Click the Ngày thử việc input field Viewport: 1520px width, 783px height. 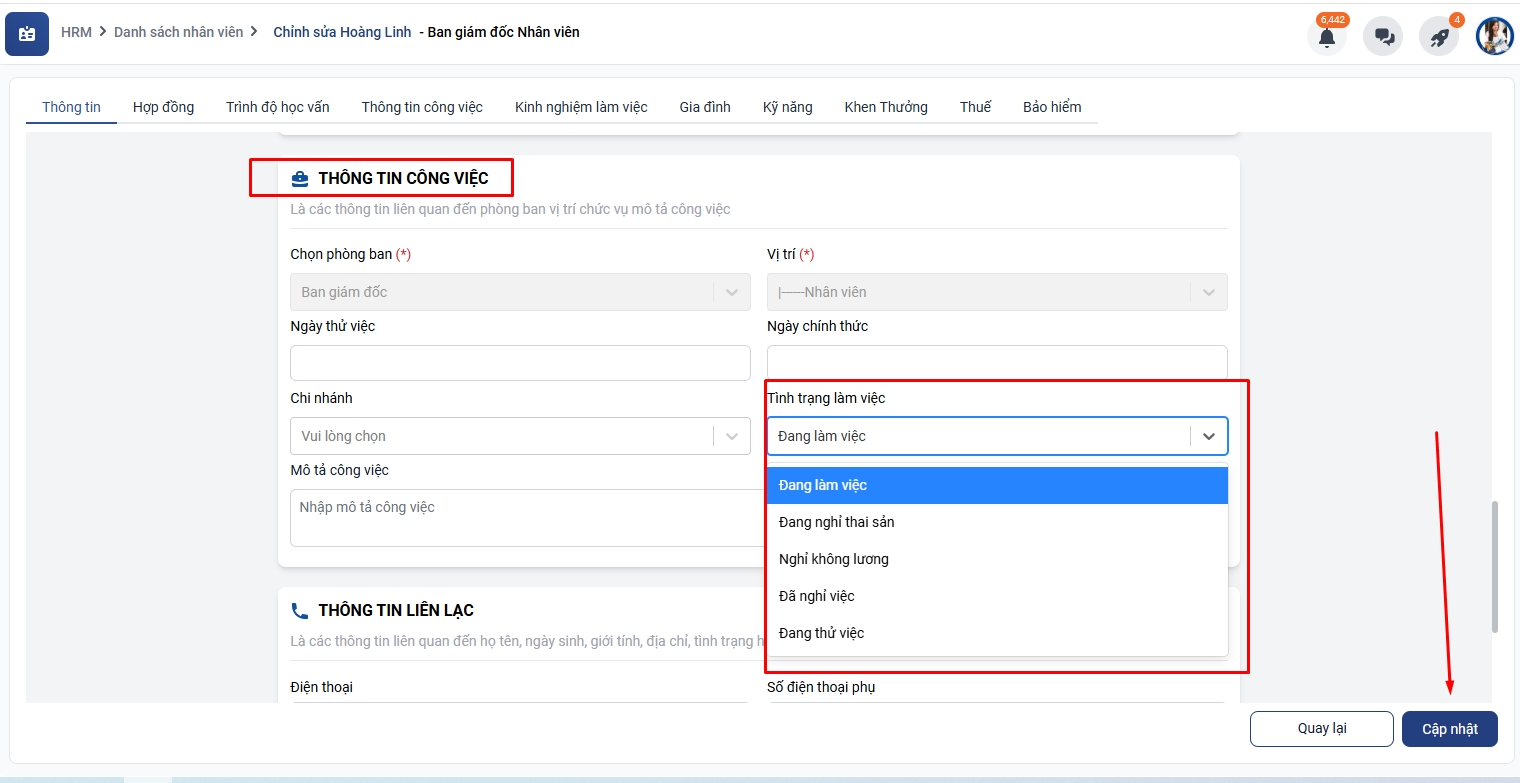[520, 363]
